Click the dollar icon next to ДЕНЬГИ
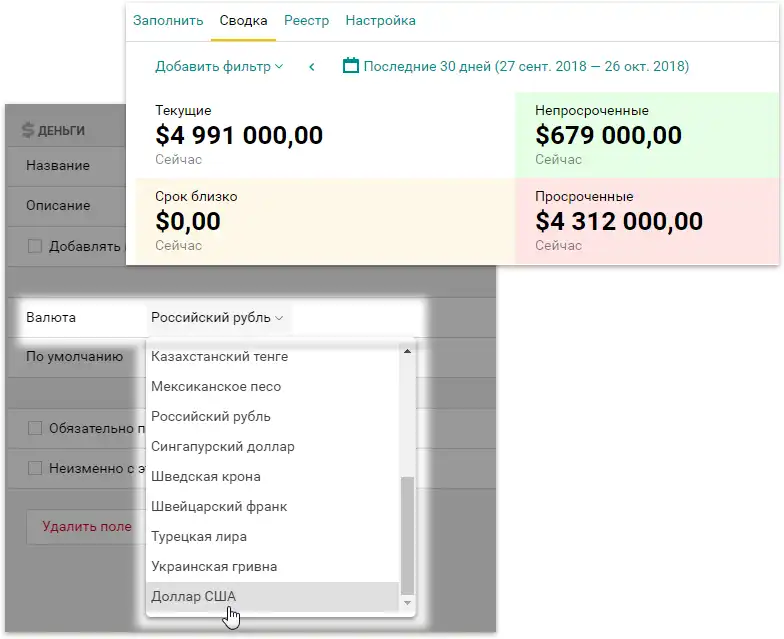784x639 pixels. point(28,130)
